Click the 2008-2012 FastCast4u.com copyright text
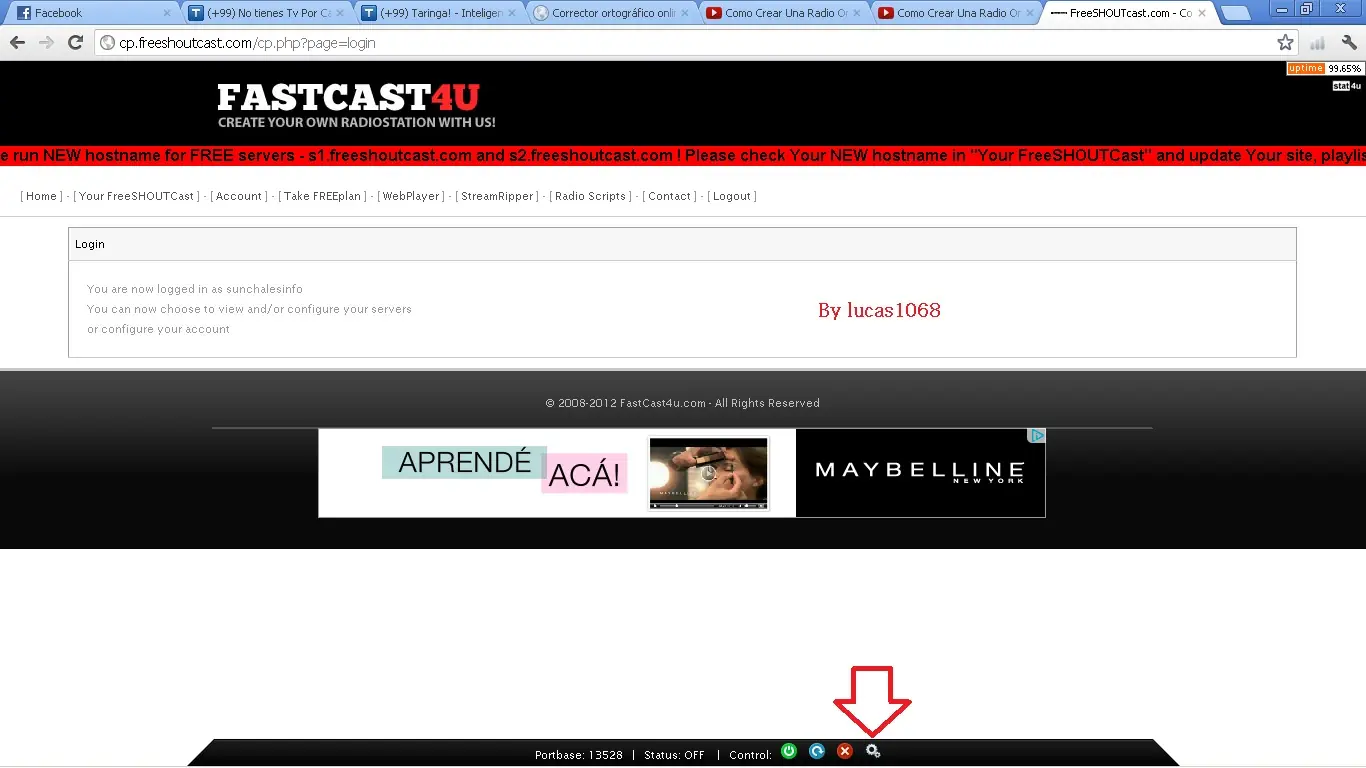Image resolution: width=1366 pixels, height=768 pixels. [x=682, y=403]
